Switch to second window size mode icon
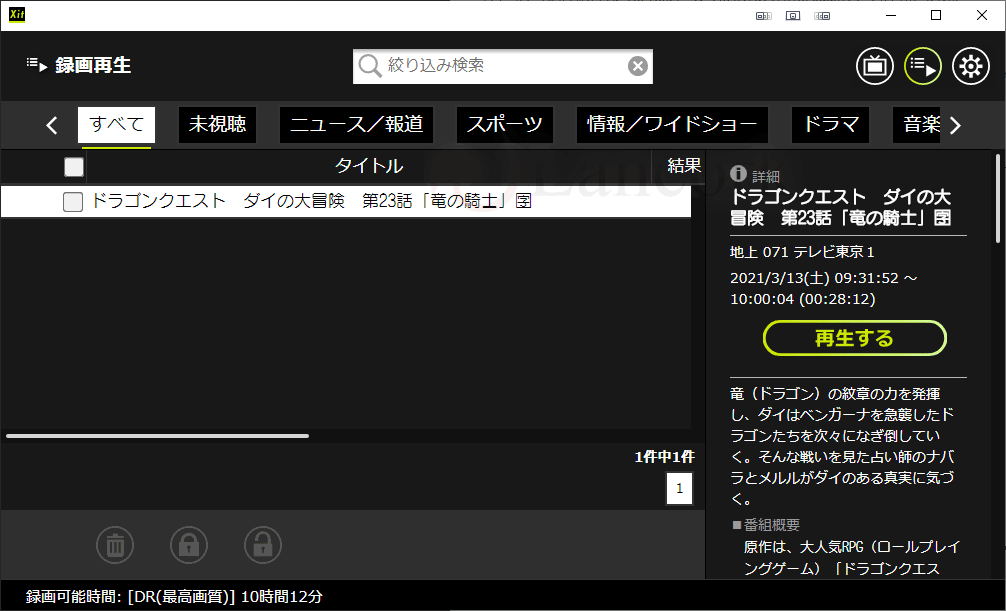Screen dimensions: 1006x611 793,15
